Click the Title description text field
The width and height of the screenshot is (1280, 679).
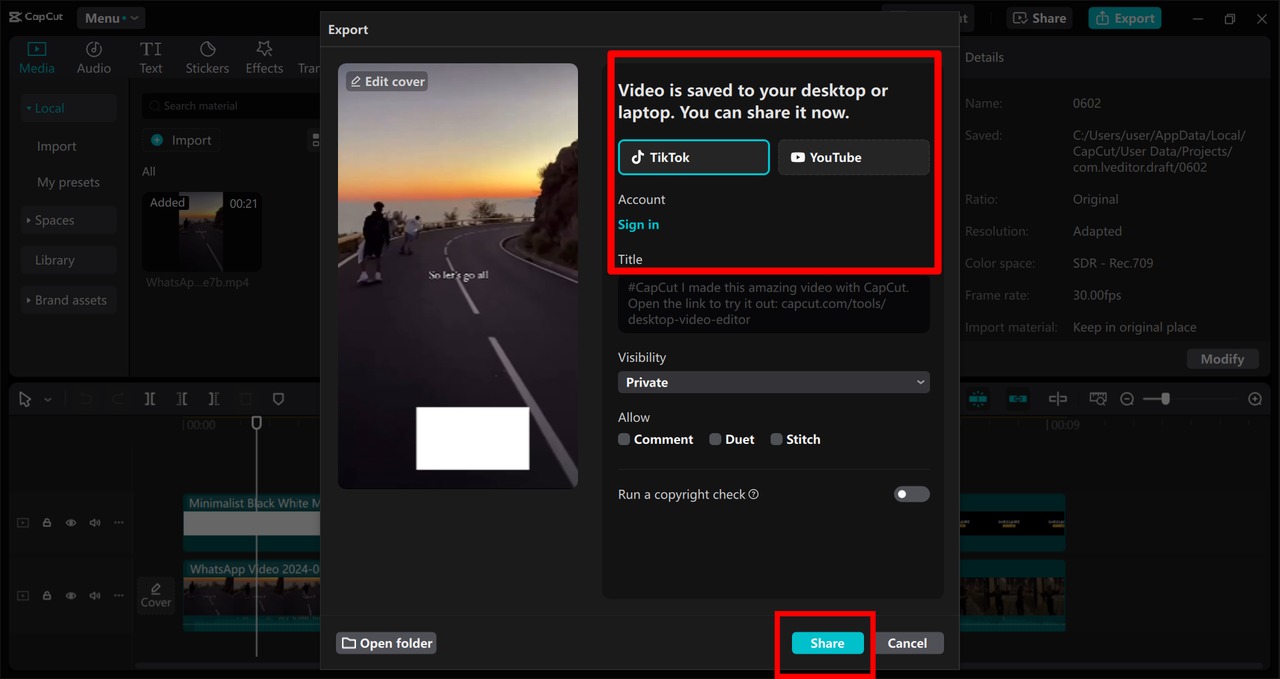pyautogui.click(x=774, y=304)
